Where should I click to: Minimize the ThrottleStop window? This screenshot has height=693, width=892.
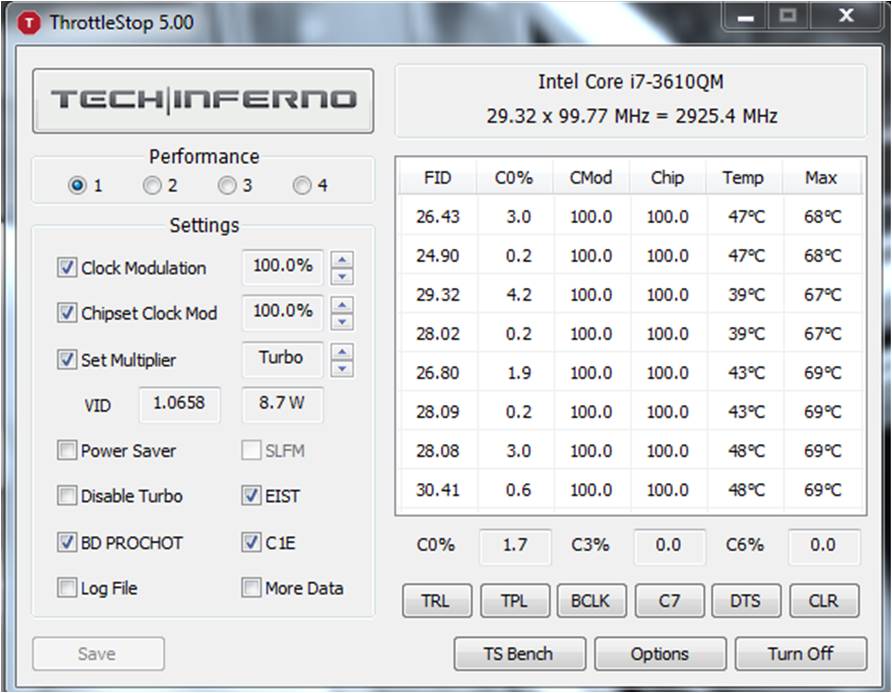pos(746,16)
